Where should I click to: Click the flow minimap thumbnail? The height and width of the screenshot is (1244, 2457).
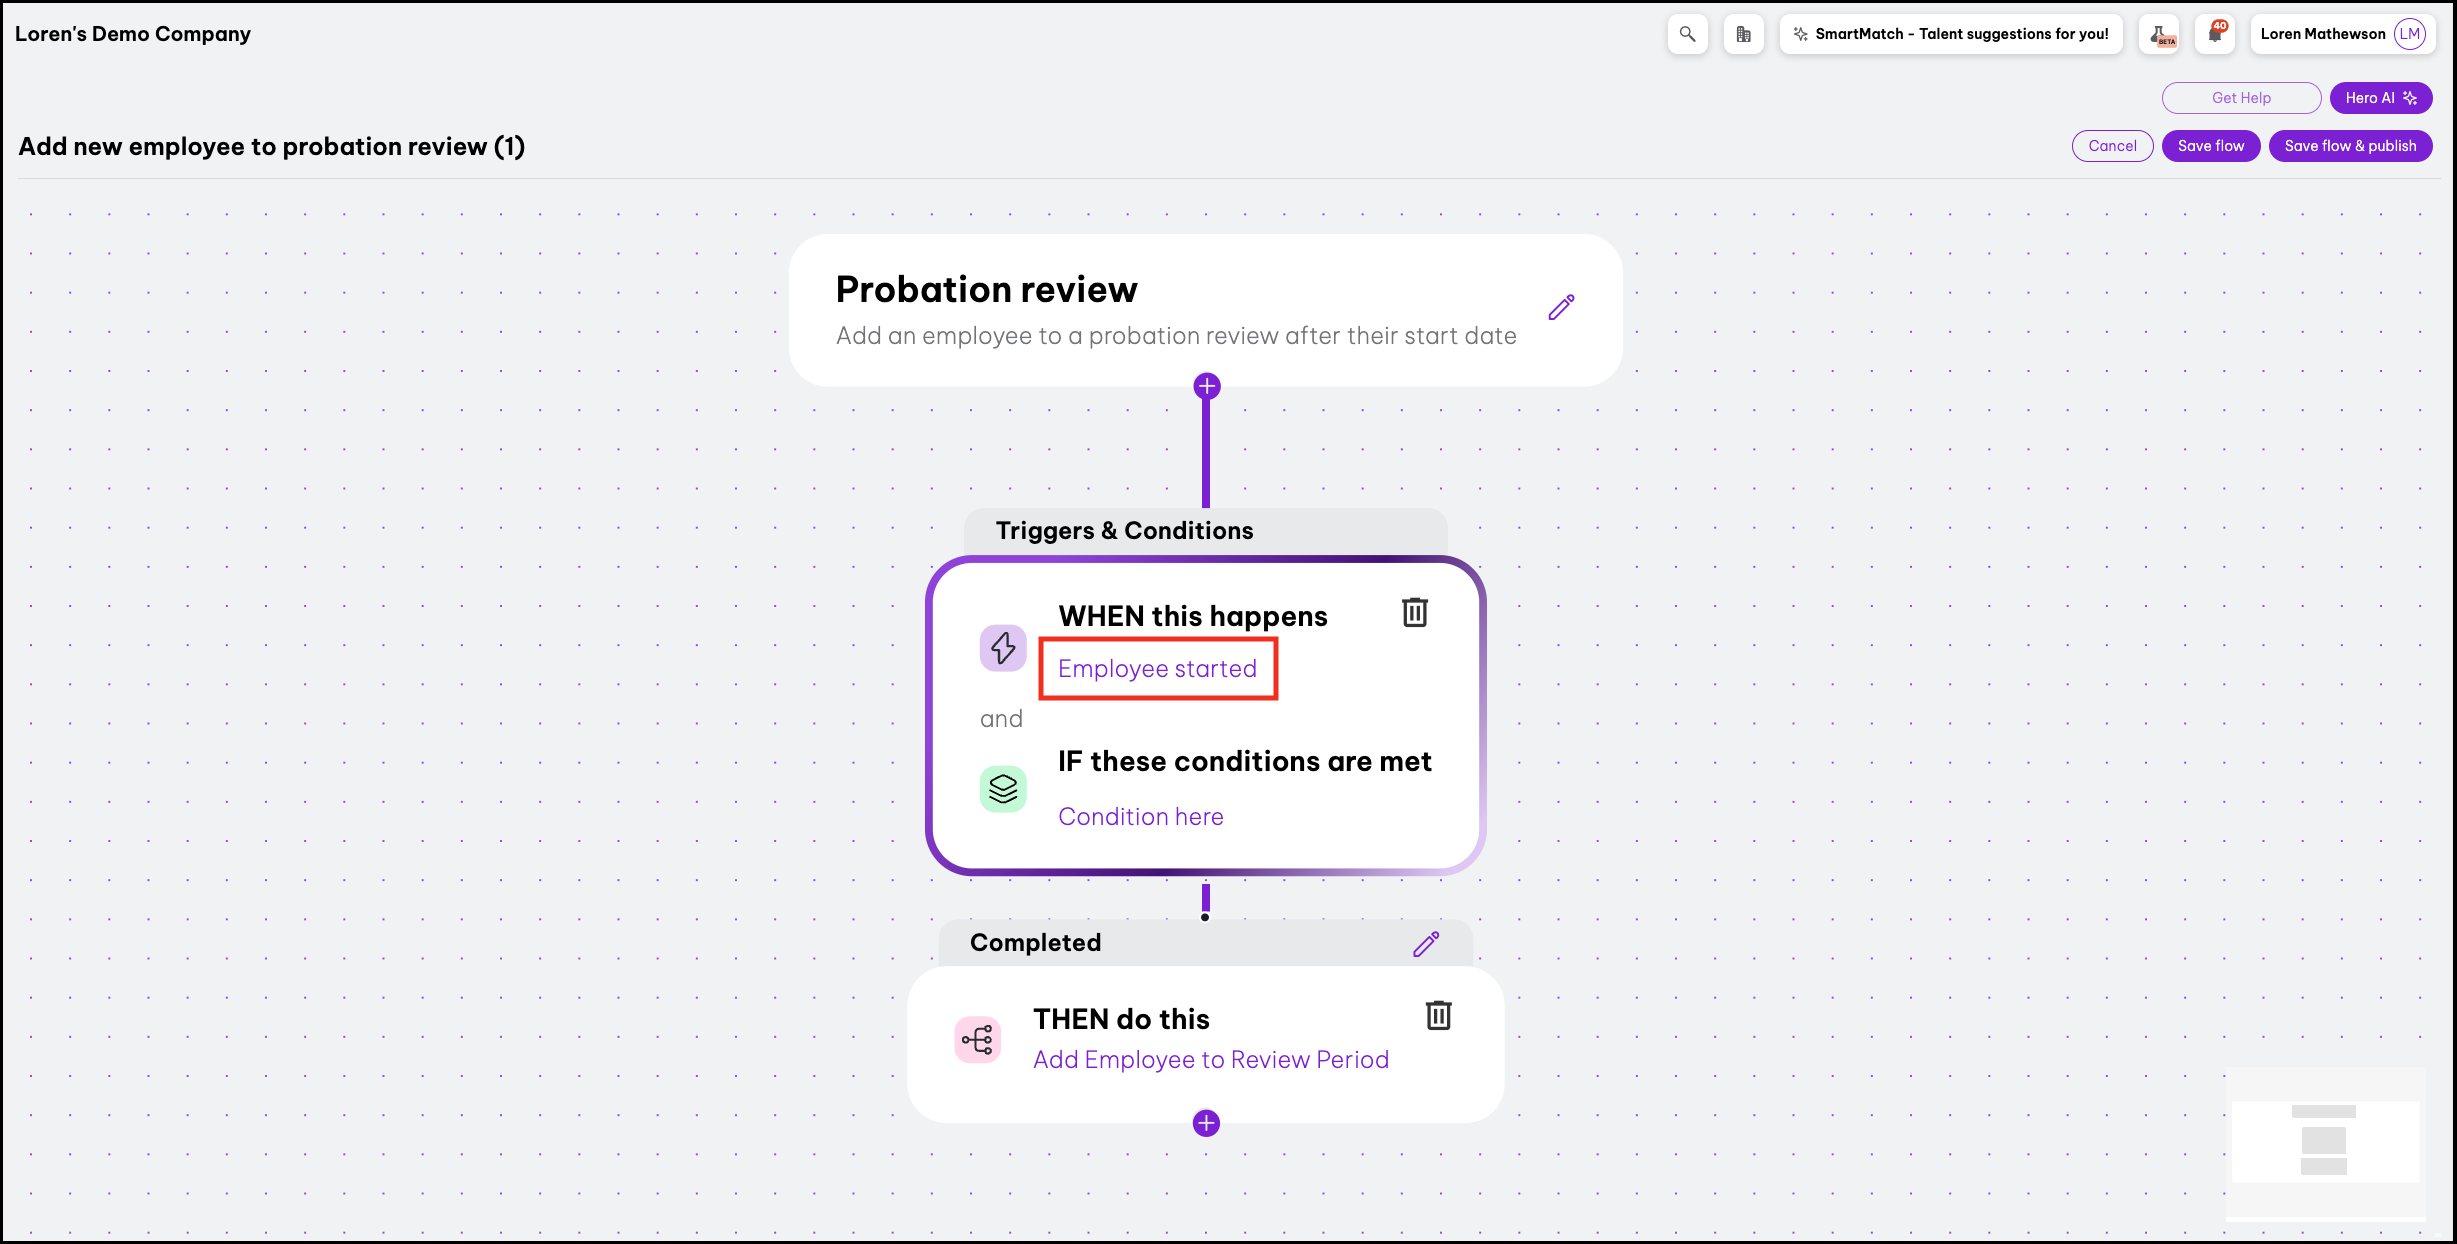pyautogui.click(x=2324, y=1141)
